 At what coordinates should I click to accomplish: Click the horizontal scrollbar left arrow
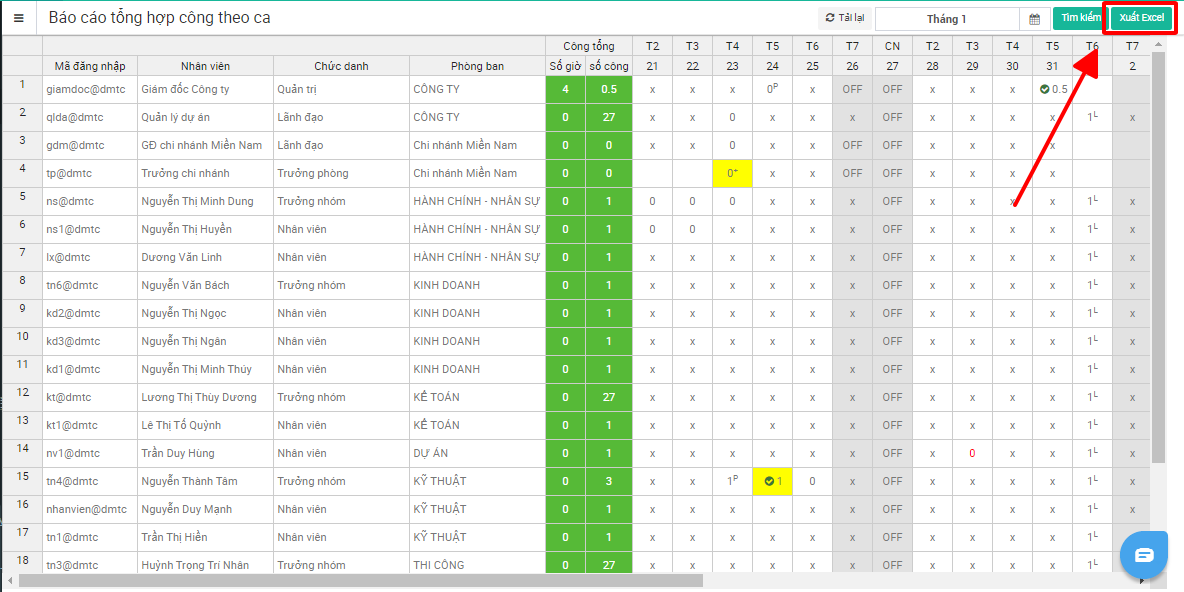pyautogui.click(x=10, y=580)
